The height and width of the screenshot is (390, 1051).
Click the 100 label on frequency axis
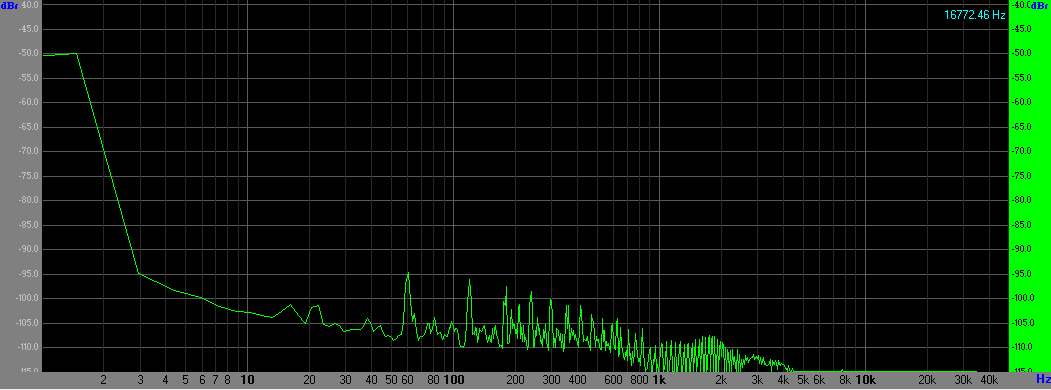454,380
